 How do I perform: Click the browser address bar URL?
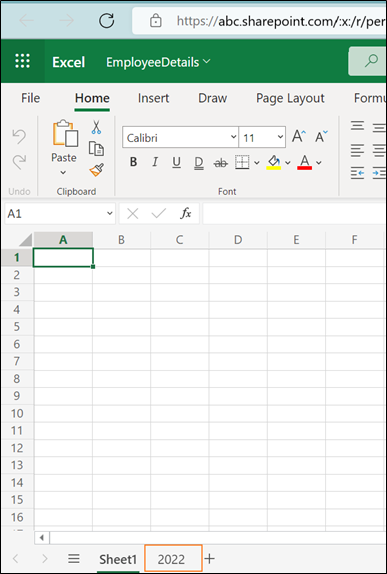coord(281,20)
